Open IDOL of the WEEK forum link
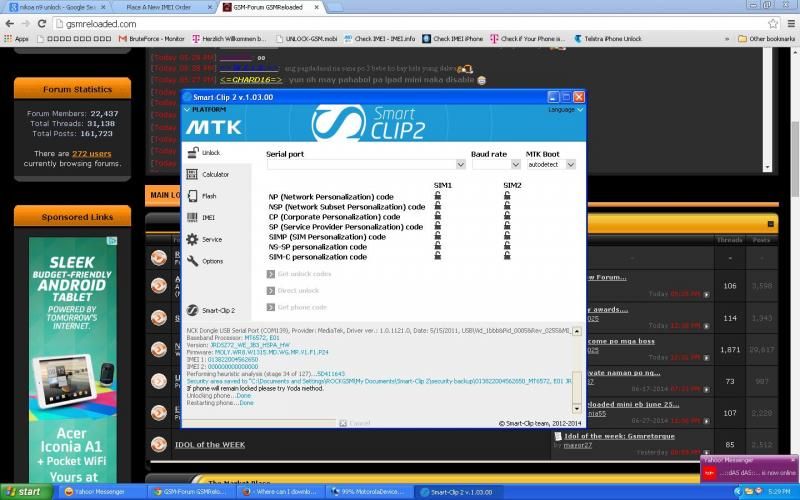The width and height of the screenshot is (800, 500). pyautogui.click(x=210, y=445)
